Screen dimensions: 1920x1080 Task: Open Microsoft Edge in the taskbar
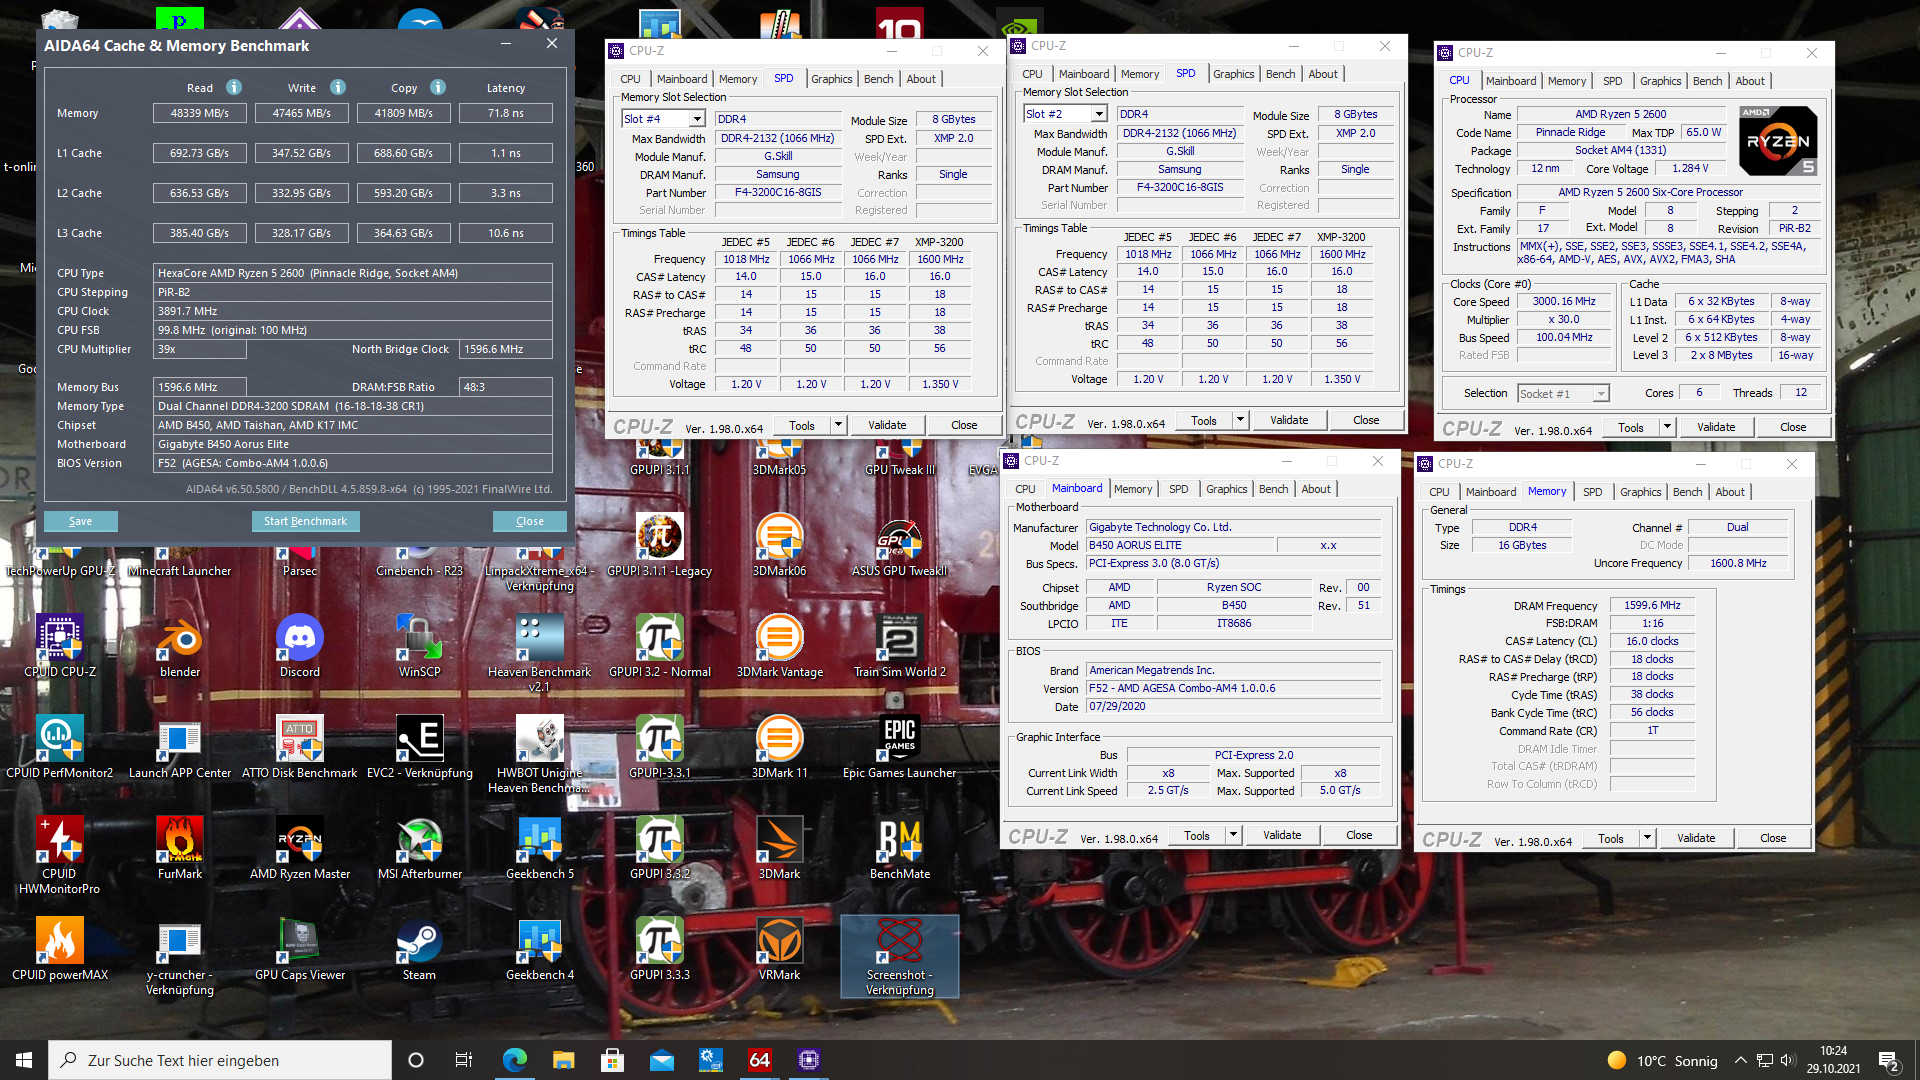point(514,1060)
